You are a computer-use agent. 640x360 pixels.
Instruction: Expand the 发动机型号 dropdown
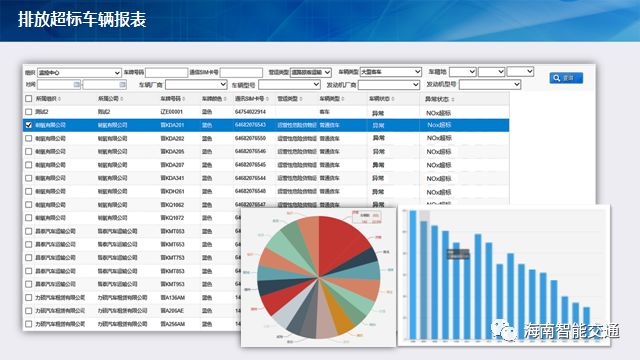[x=490, y=84]
